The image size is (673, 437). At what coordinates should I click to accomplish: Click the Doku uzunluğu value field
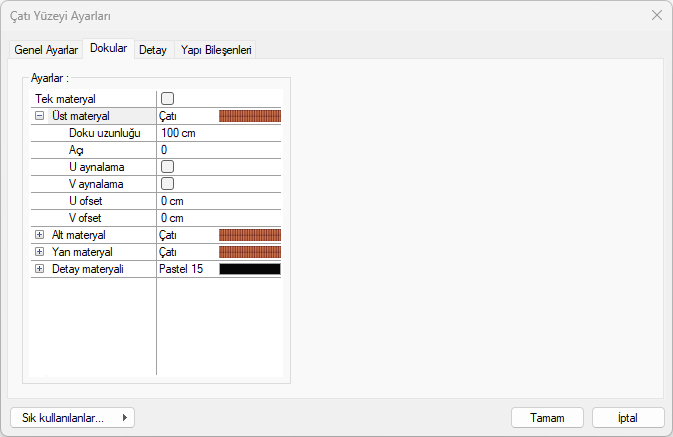[218, 133]
